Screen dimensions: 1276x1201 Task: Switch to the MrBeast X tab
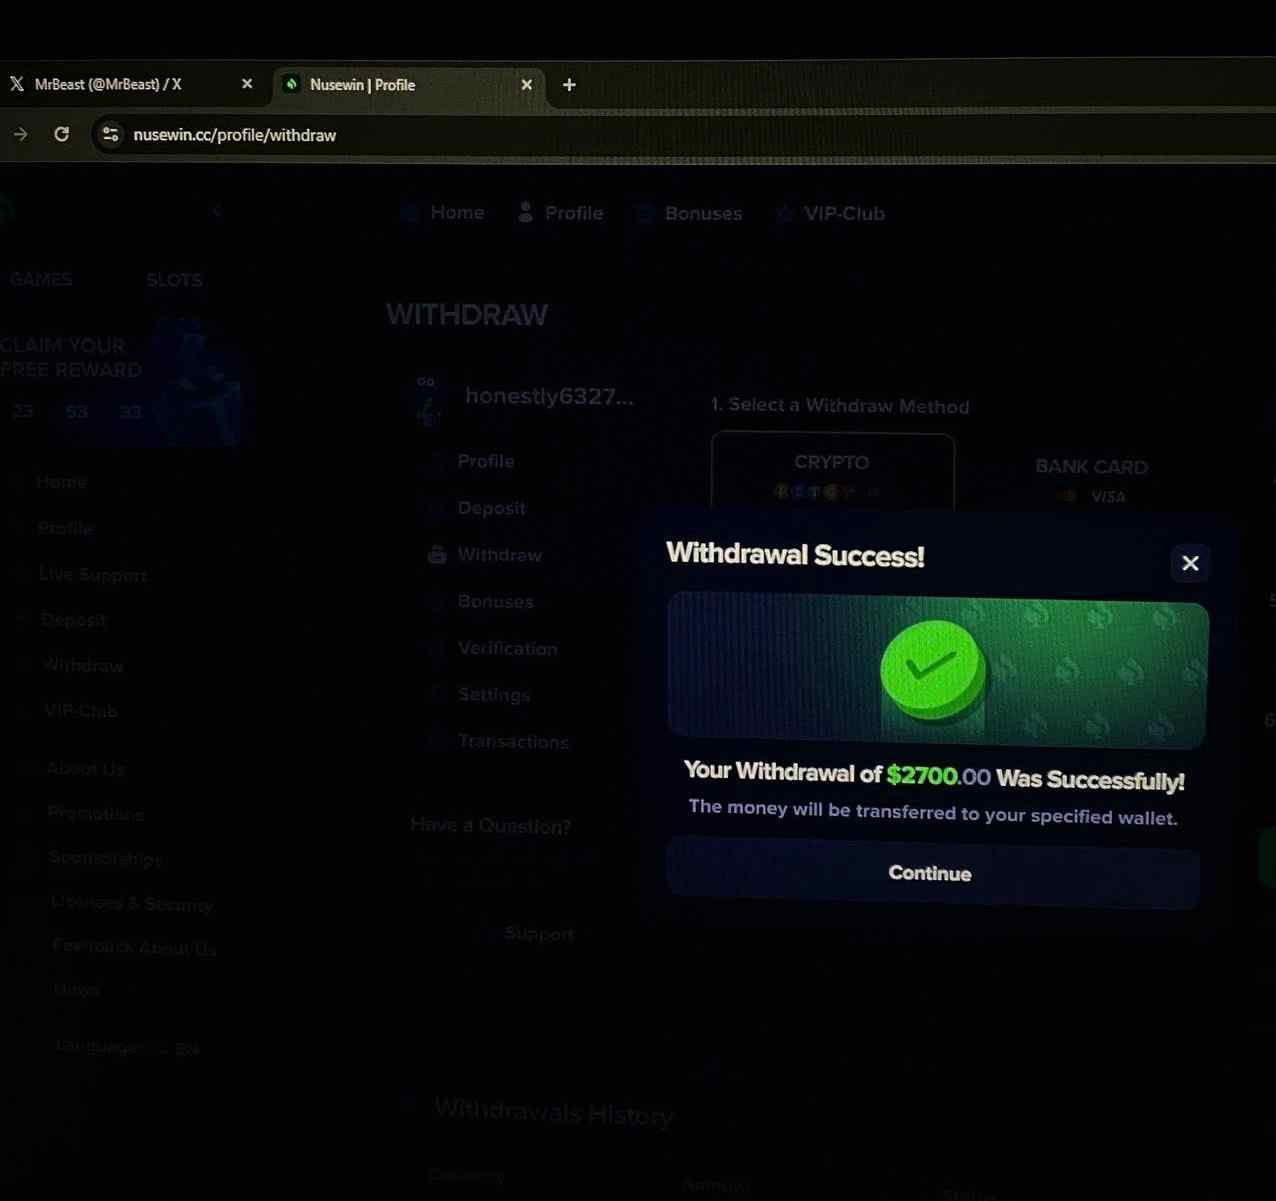[110, 84]
